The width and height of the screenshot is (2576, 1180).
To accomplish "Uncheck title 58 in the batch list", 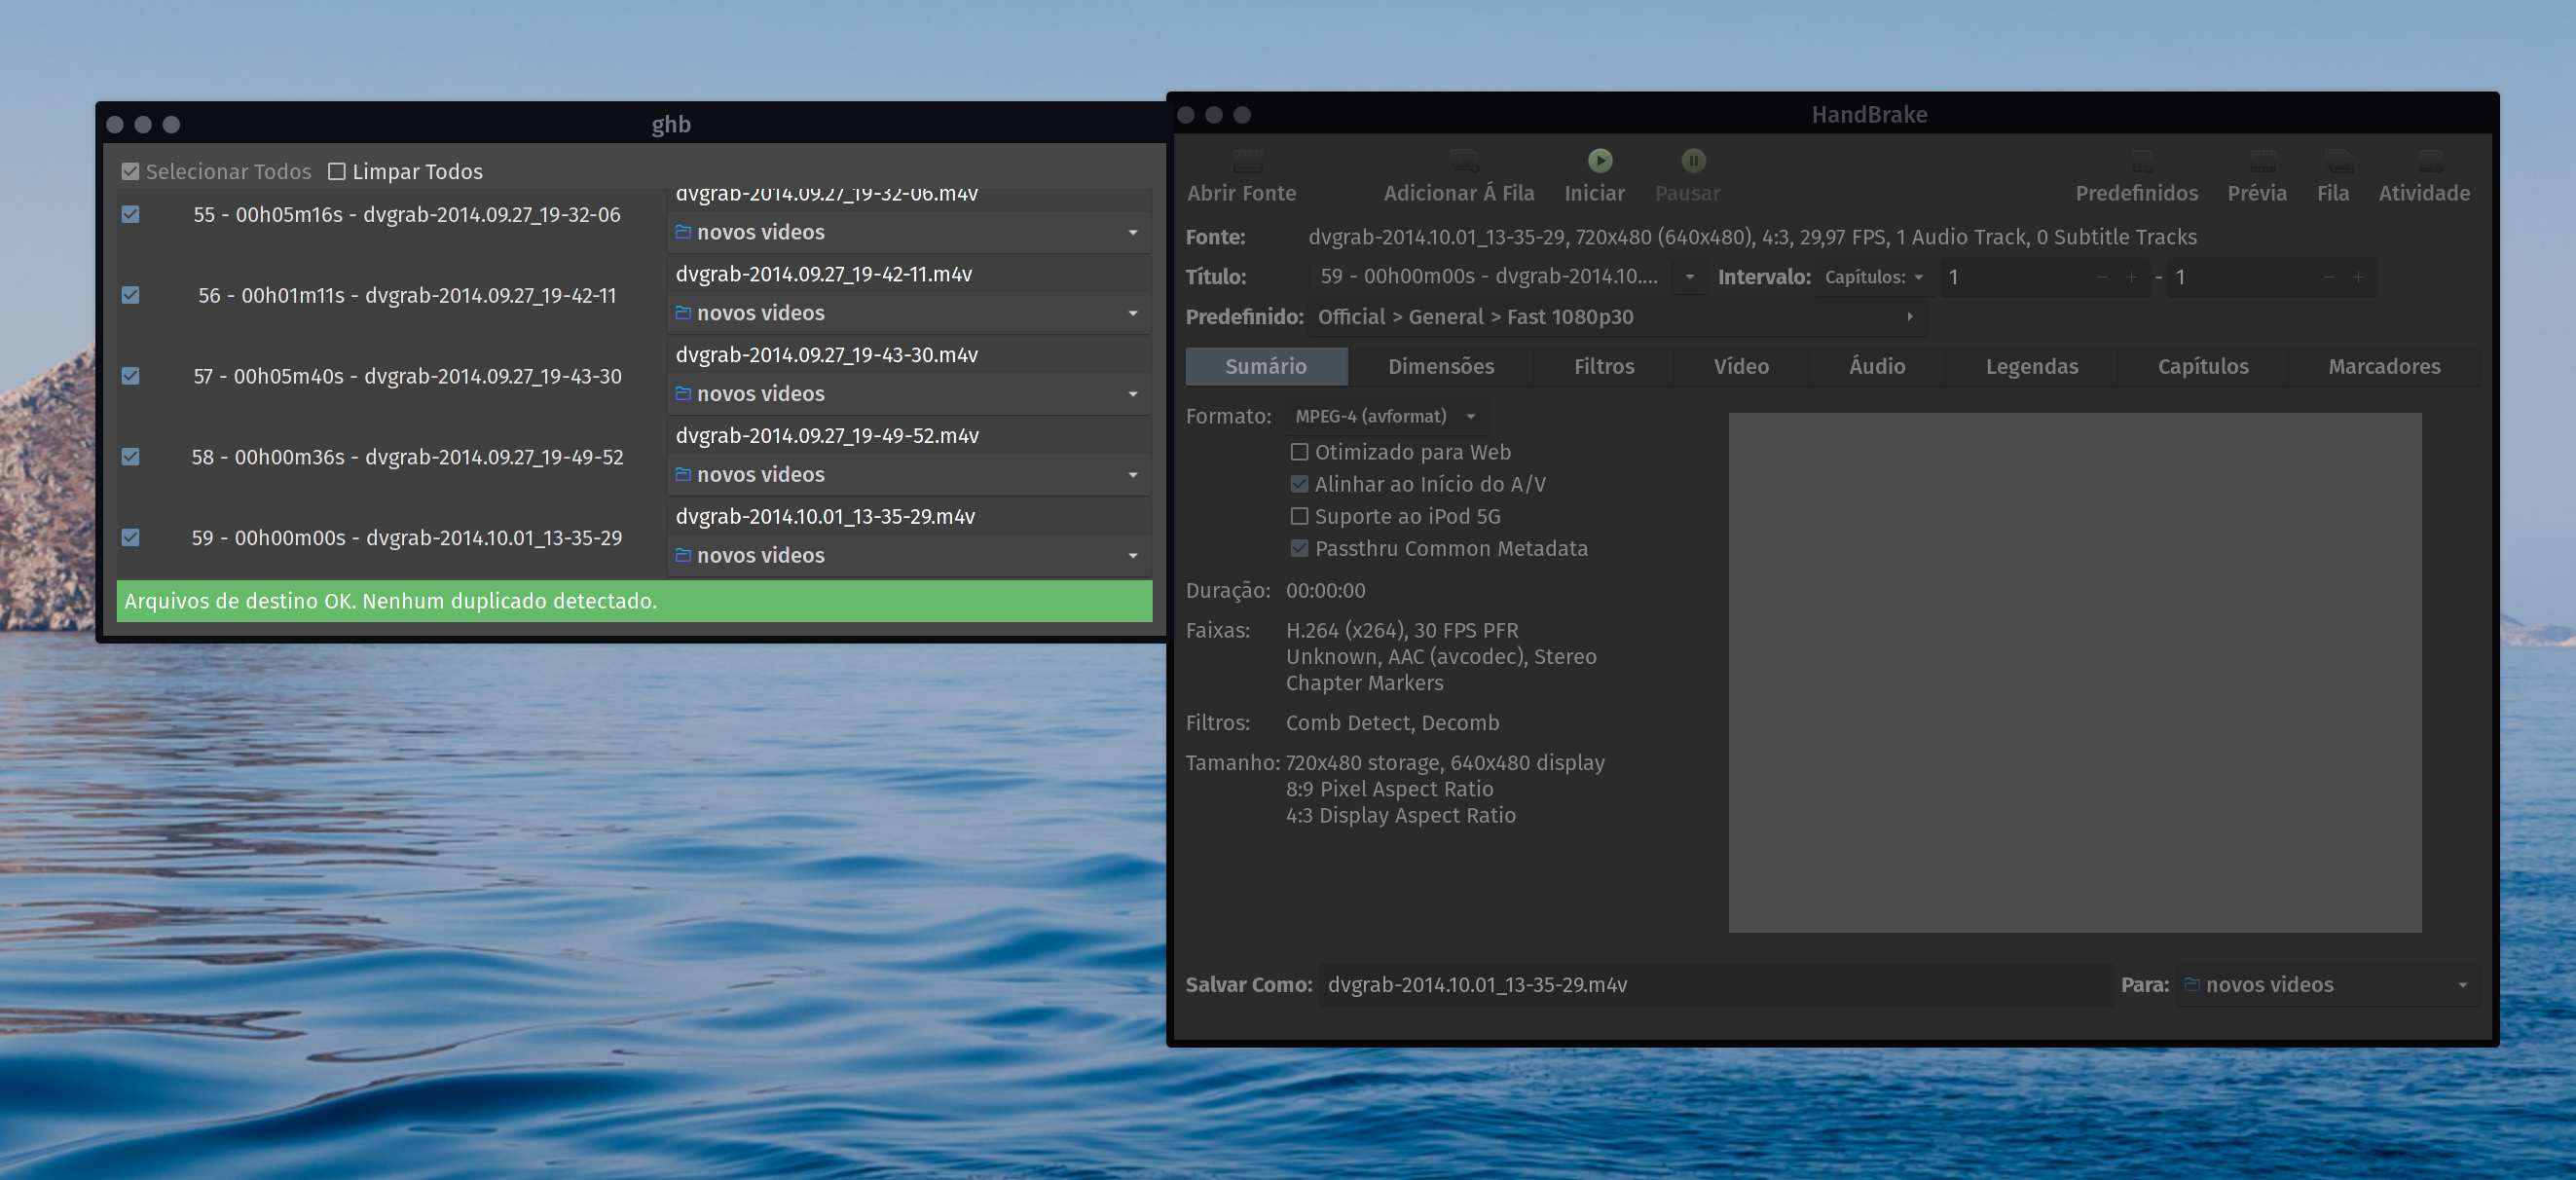I will pos(130,457).
